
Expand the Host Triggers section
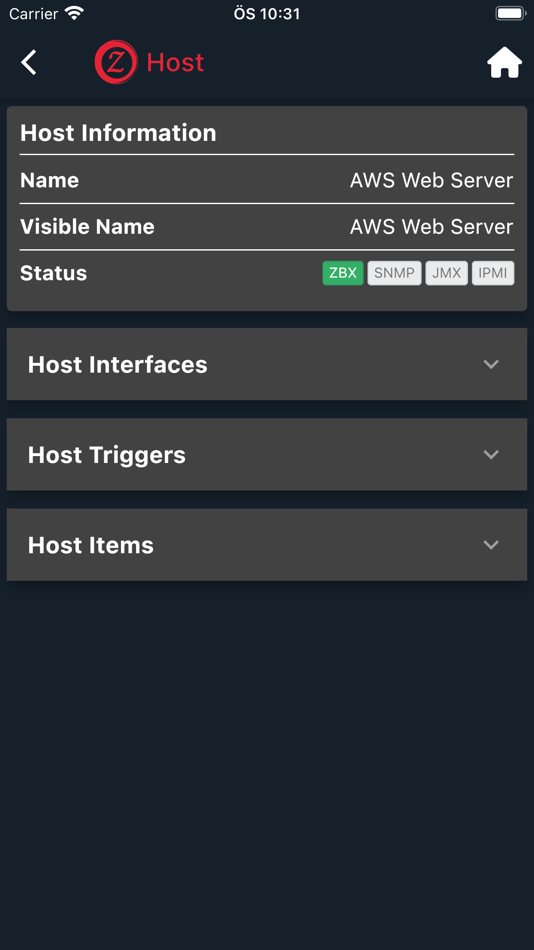coord(267,454)
